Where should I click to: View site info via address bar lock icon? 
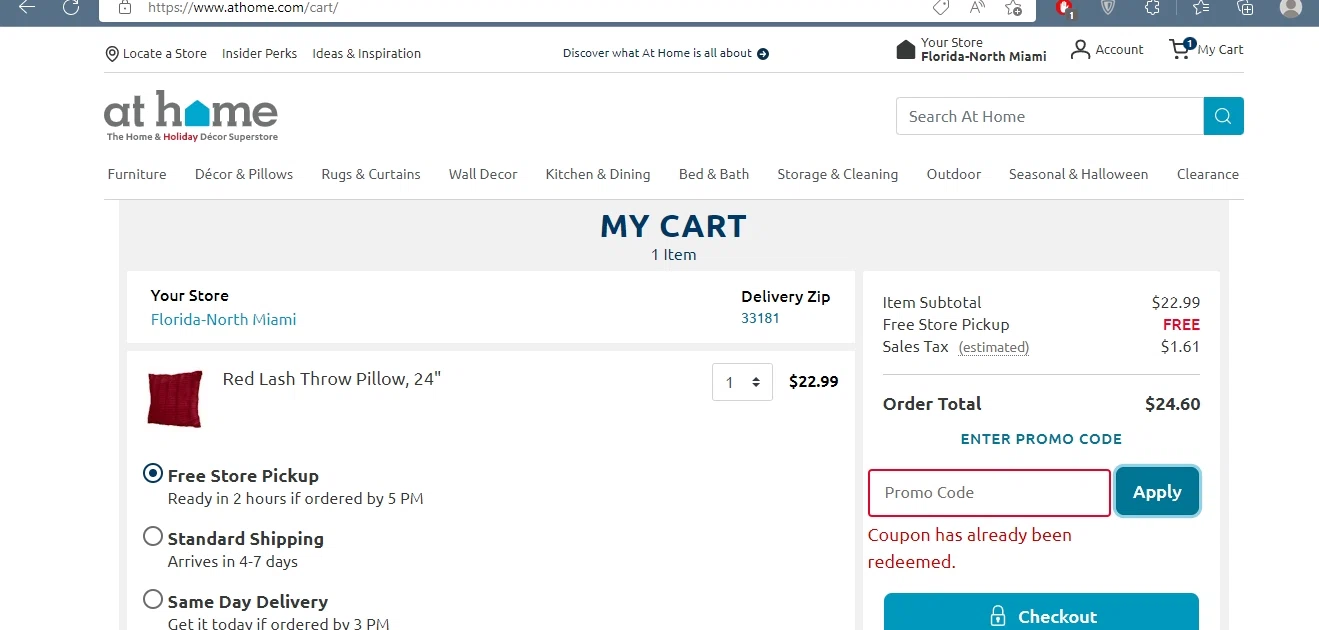click(125, 7)
